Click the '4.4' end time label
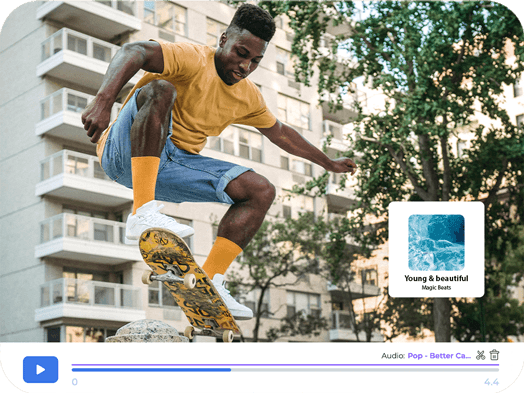 [x=491, y=382]
